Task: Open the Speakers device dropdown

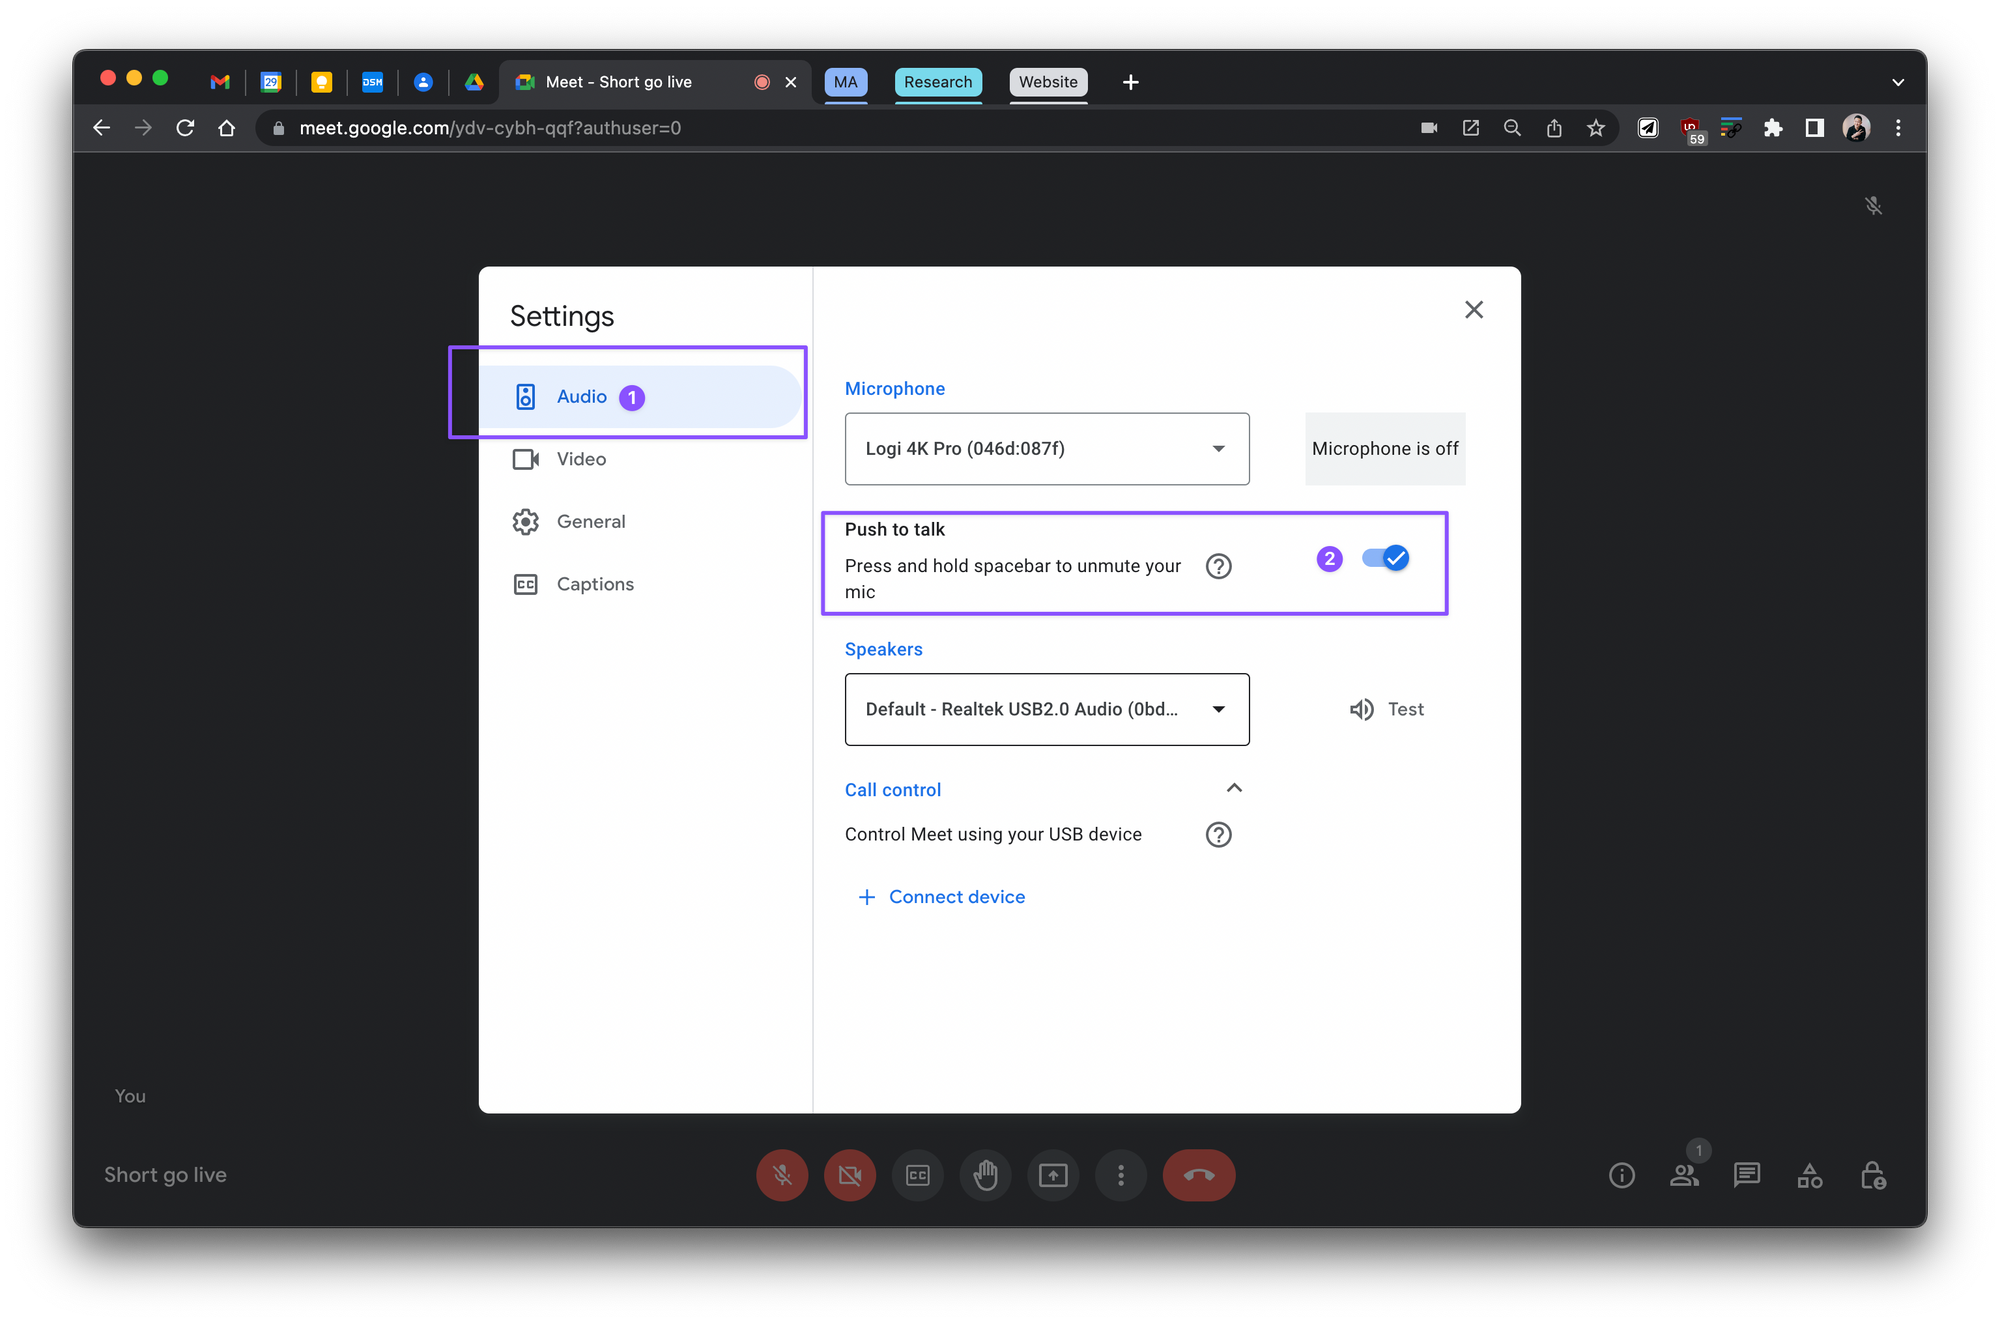Action: pos(1046,709)
